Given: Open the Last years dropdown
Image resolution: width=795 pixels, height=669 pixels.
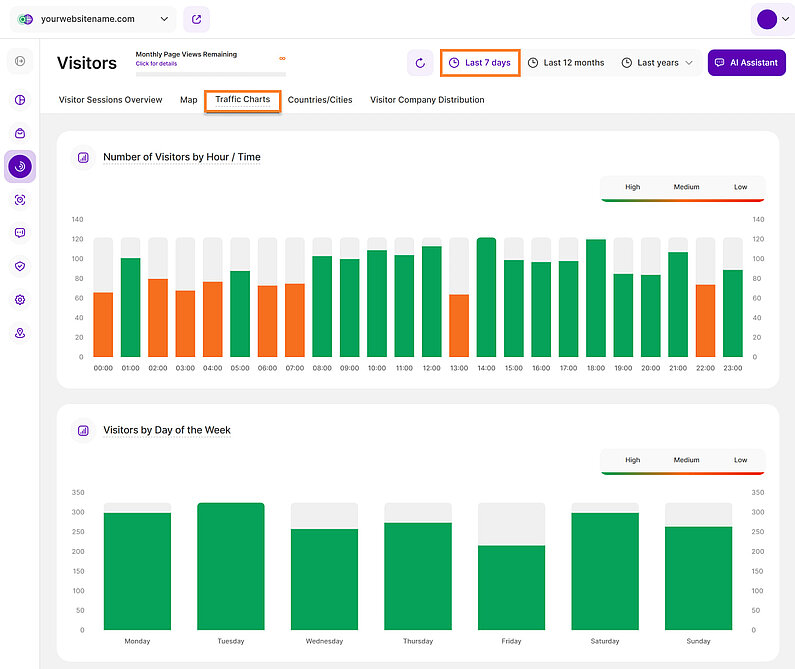Looking at the screenshot, I should click(657, 63).
